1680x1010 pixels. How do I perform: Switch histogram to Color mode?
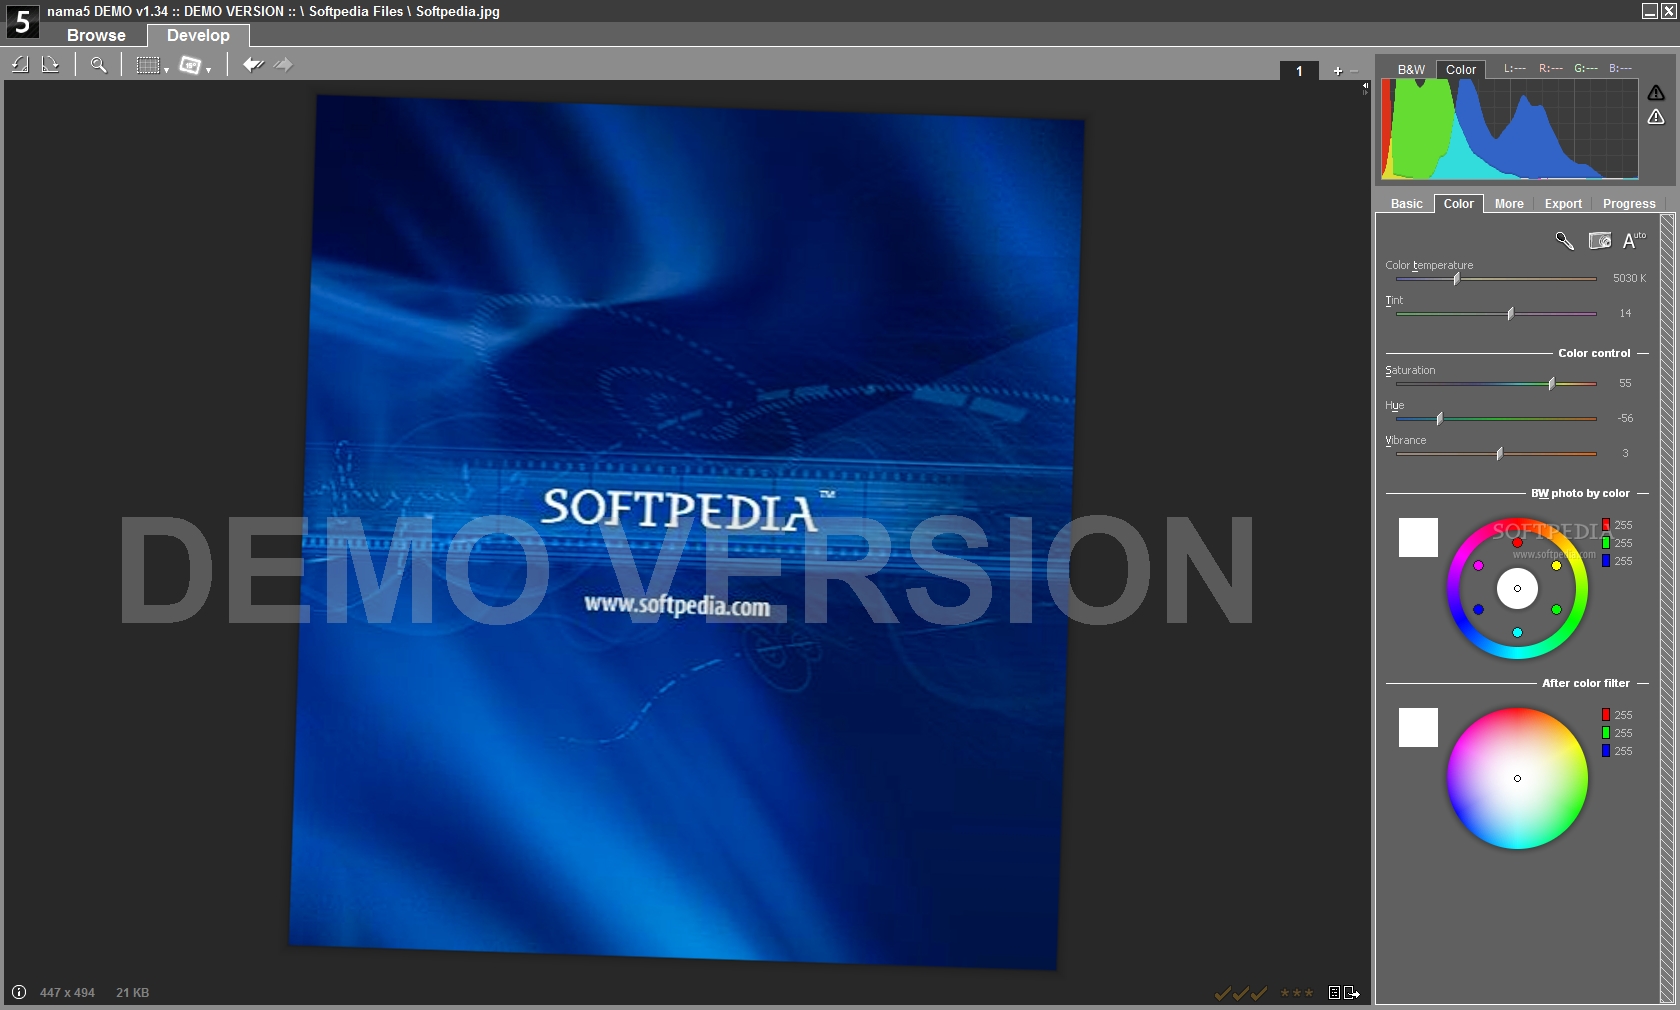[x=1461, y=69]
